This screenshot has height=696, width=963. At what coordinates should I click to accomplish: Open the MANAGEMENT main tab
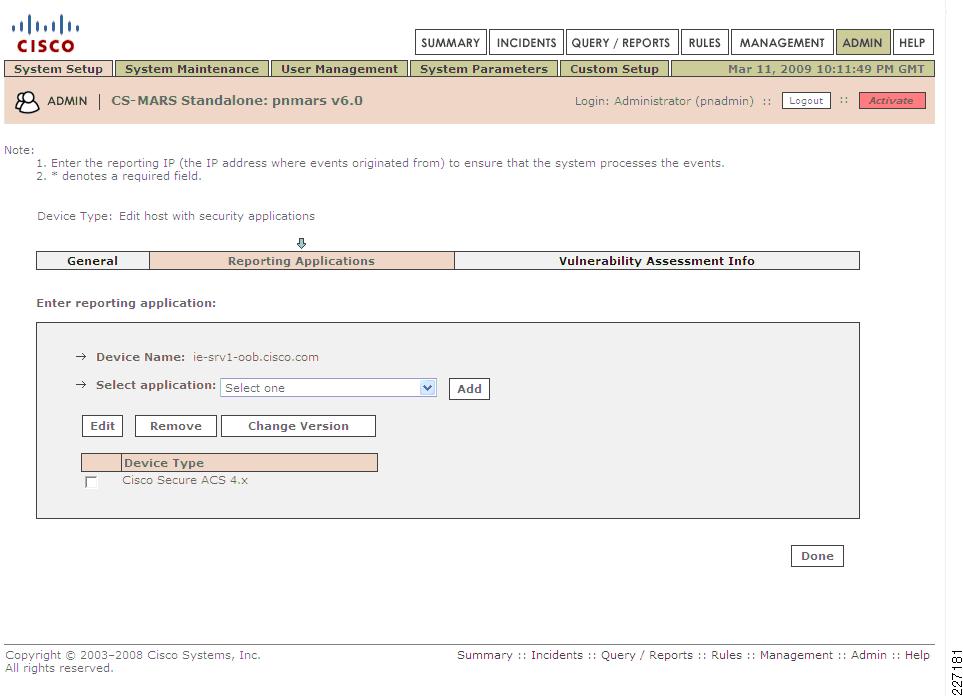(782, 42)
